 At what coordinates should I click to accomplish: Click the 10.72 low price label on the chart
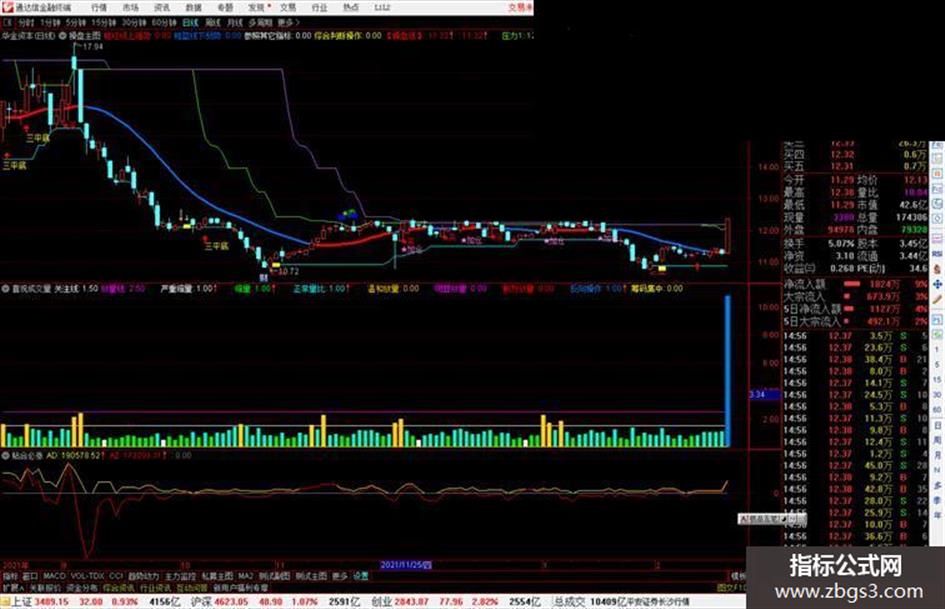289,272
